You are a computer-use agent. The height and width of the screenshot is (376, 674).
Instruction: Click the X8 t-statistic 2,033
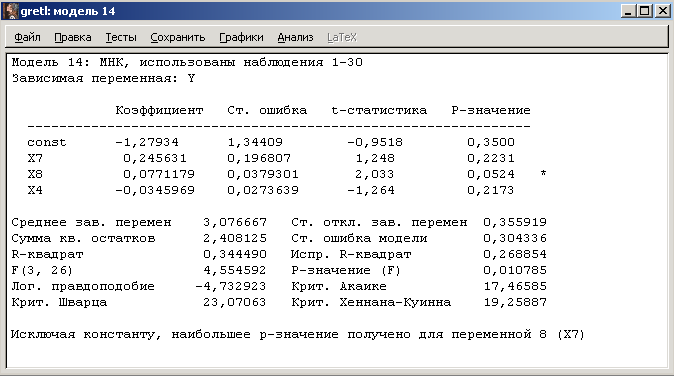point(375,174)
